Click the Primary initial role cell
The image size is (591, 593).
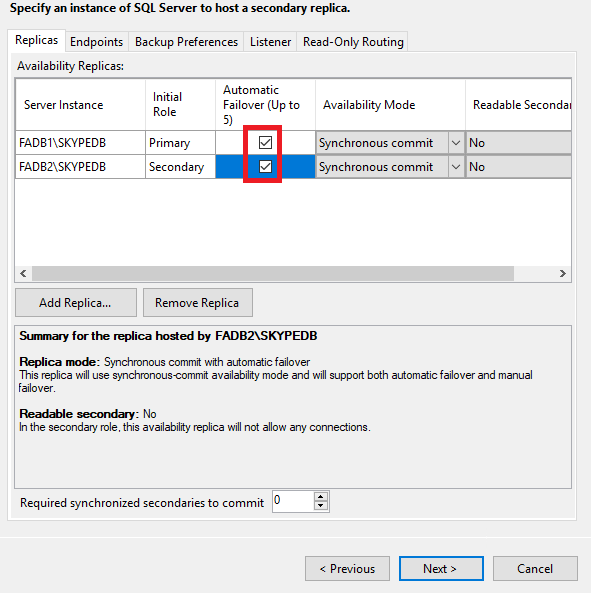(x=180, y=143)
